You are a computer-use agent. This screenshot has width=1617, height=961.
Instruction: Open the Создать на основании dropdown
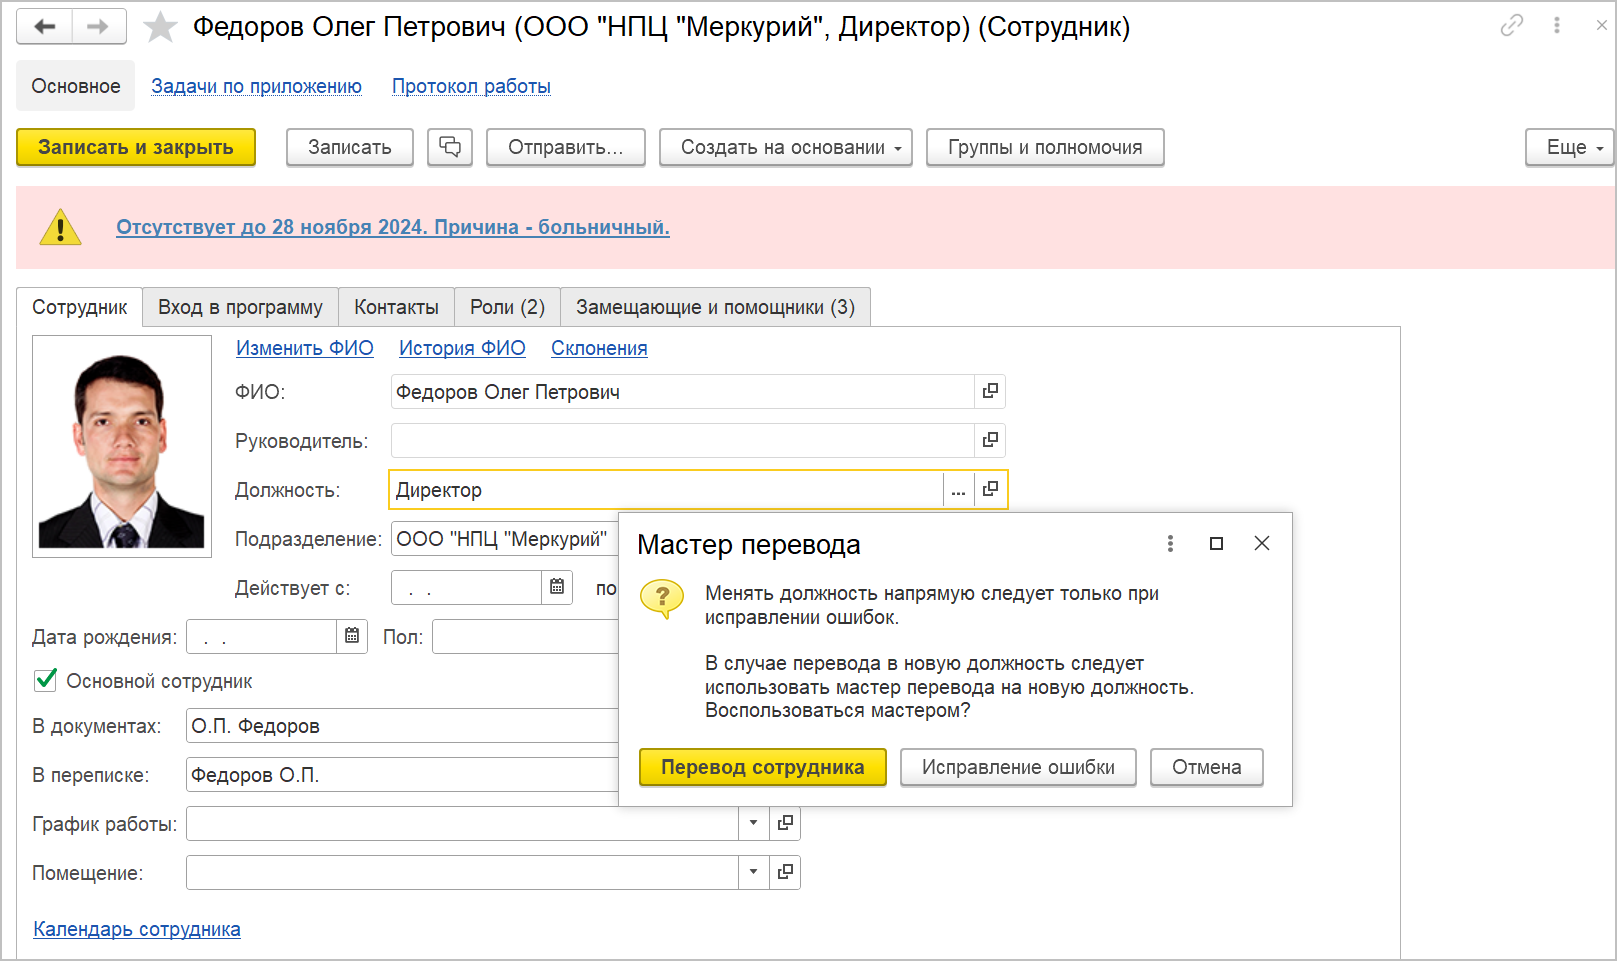[x=785, y=147]
